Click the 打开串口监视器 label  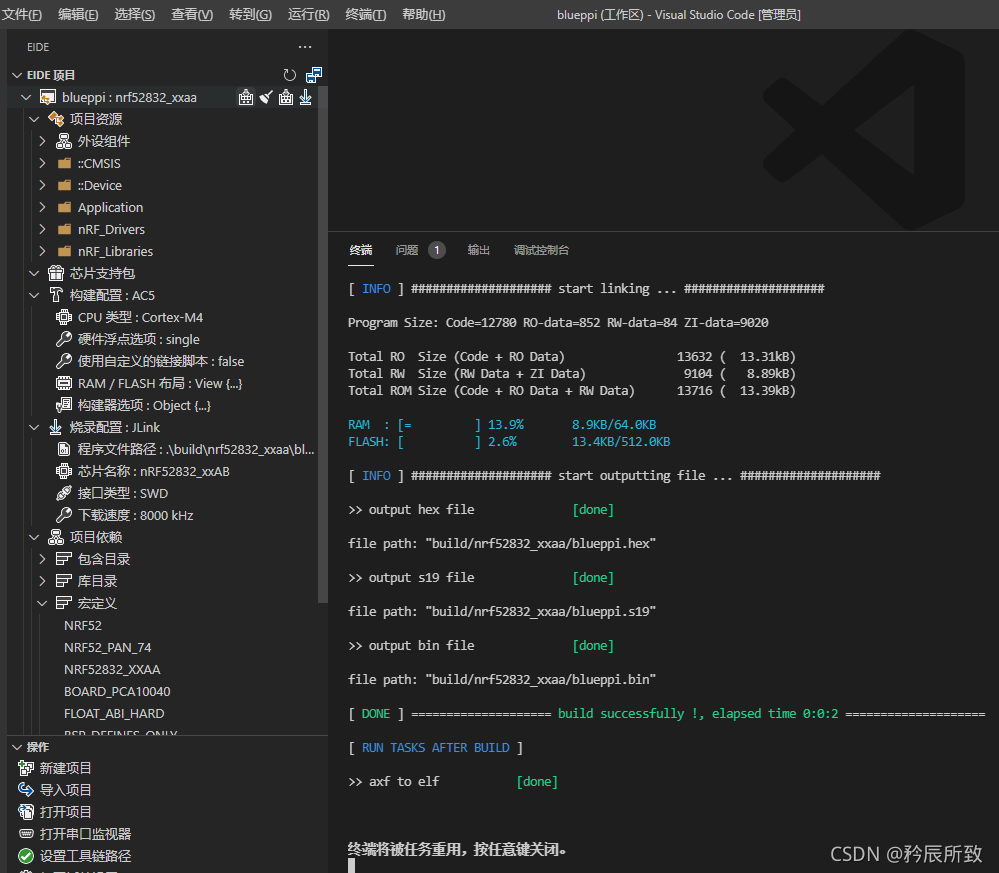pyautogui.click(x=85, y=834)
